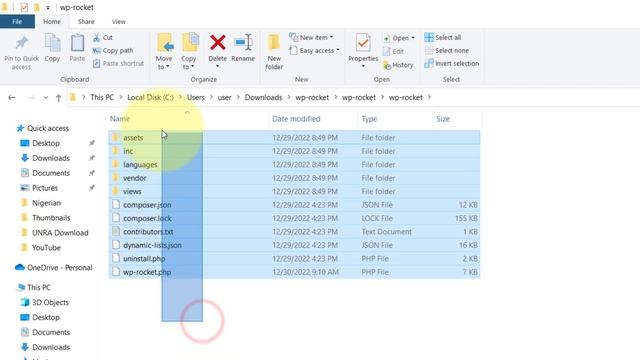Open the File tab

pyautogui.click(x=17, y=22)
